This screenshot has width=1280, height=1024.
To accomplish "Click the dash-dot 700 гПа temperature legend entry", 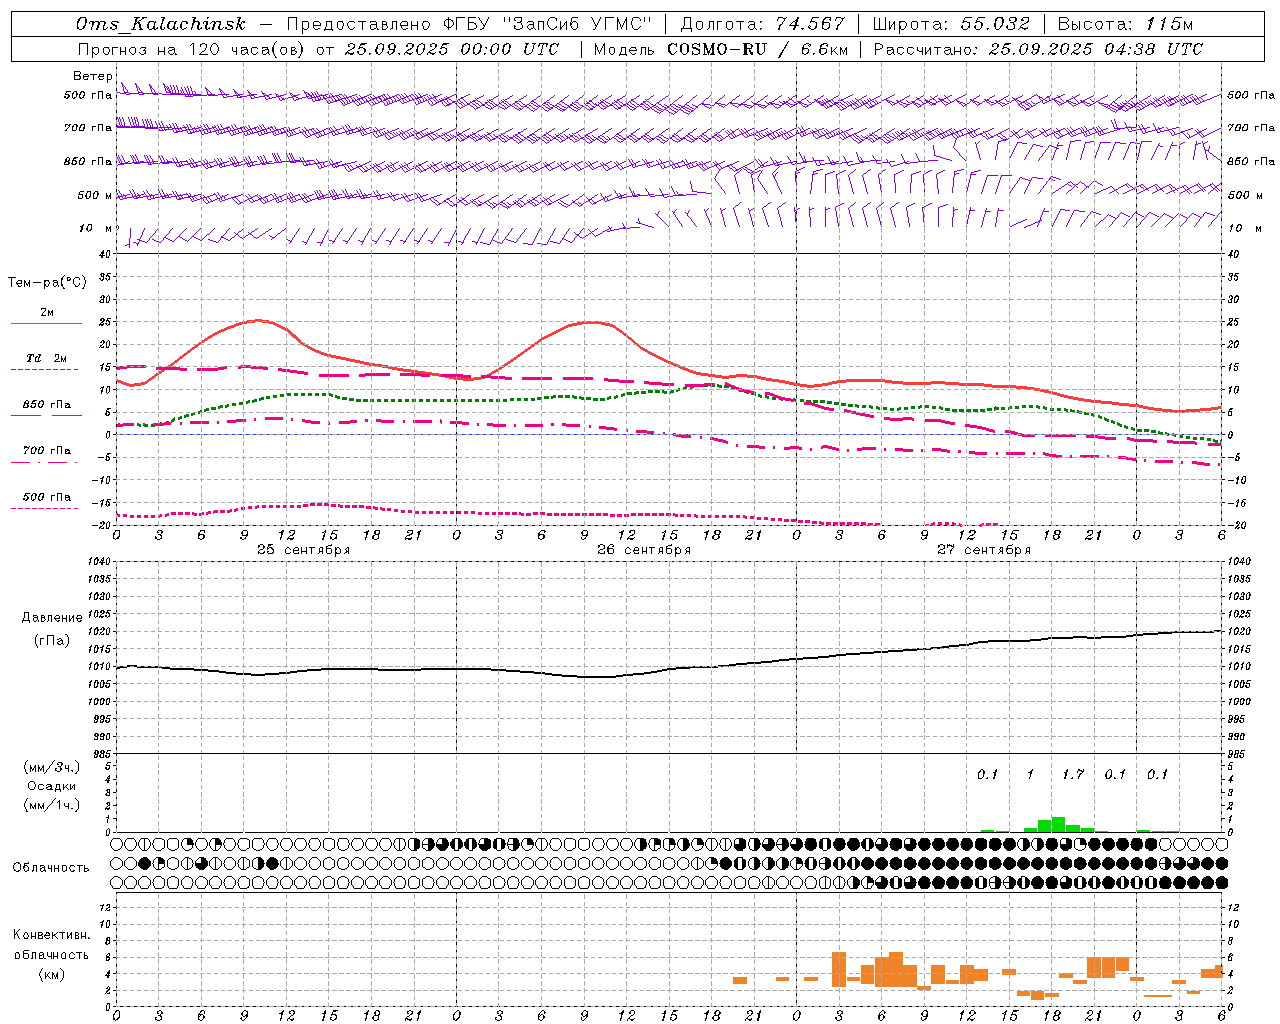I will 46,456.
